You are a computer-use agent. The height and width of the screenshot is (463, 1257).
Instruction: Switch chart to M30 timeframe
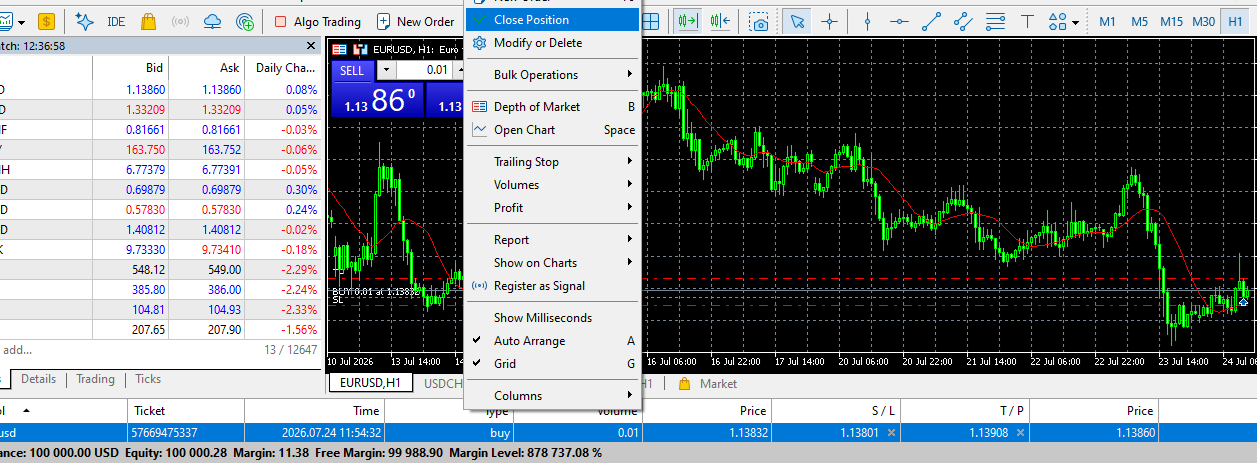(1204, 21)
